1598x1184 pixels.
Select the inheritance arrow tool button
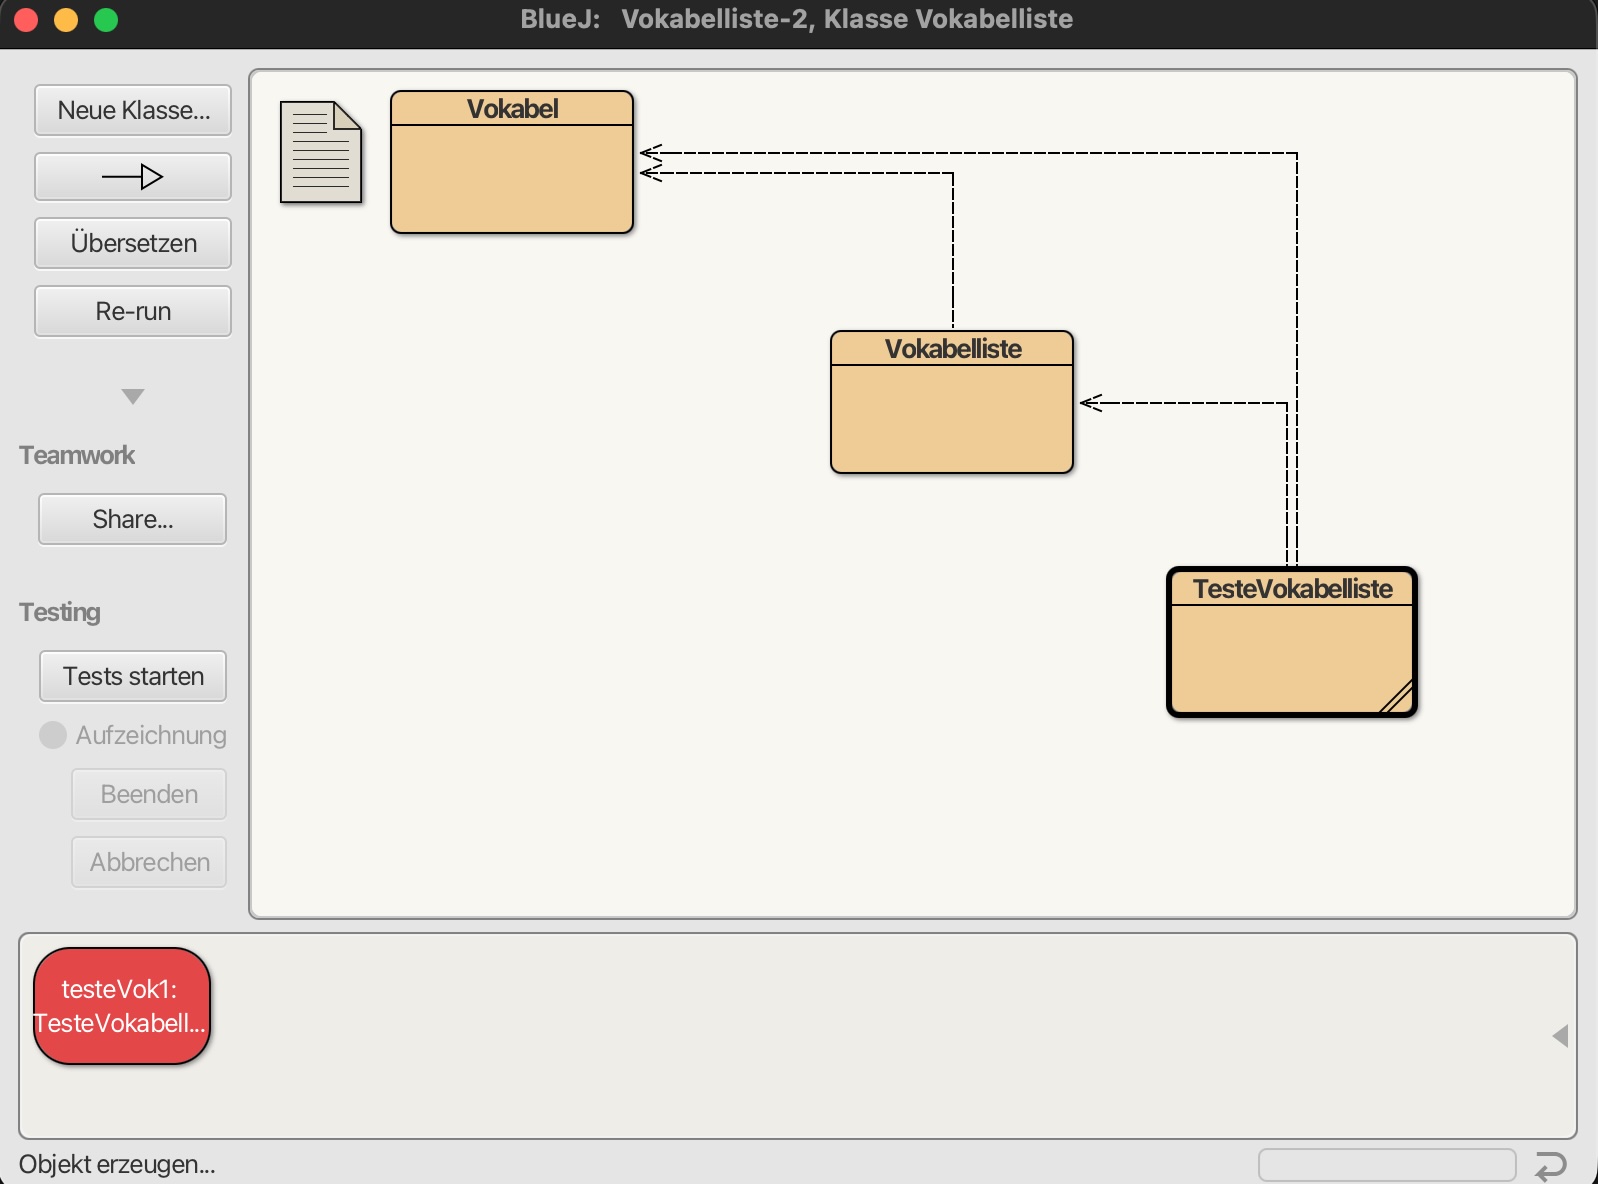click(133, 177)
